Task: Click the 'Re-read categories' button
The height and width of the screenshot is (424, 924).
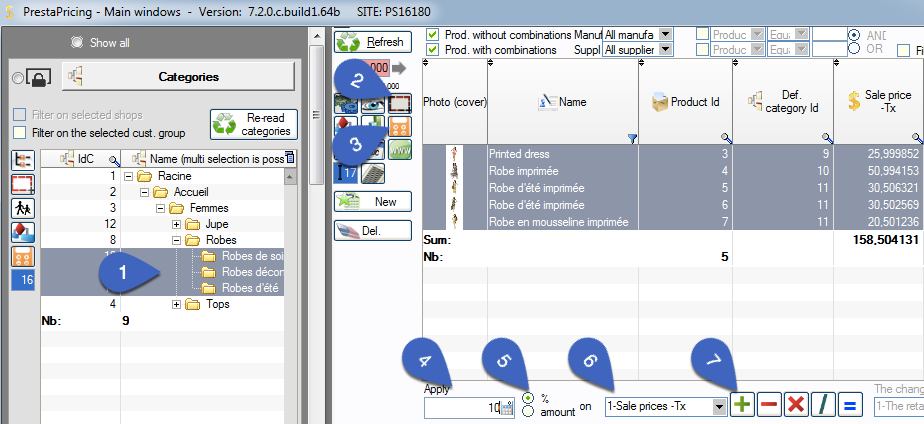Action: tap(252, 124)
